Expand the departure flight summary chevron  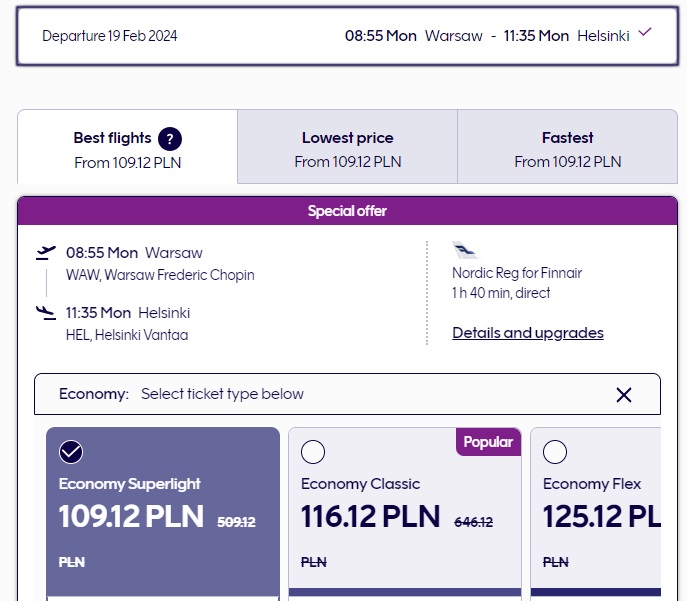pos(645,32)
